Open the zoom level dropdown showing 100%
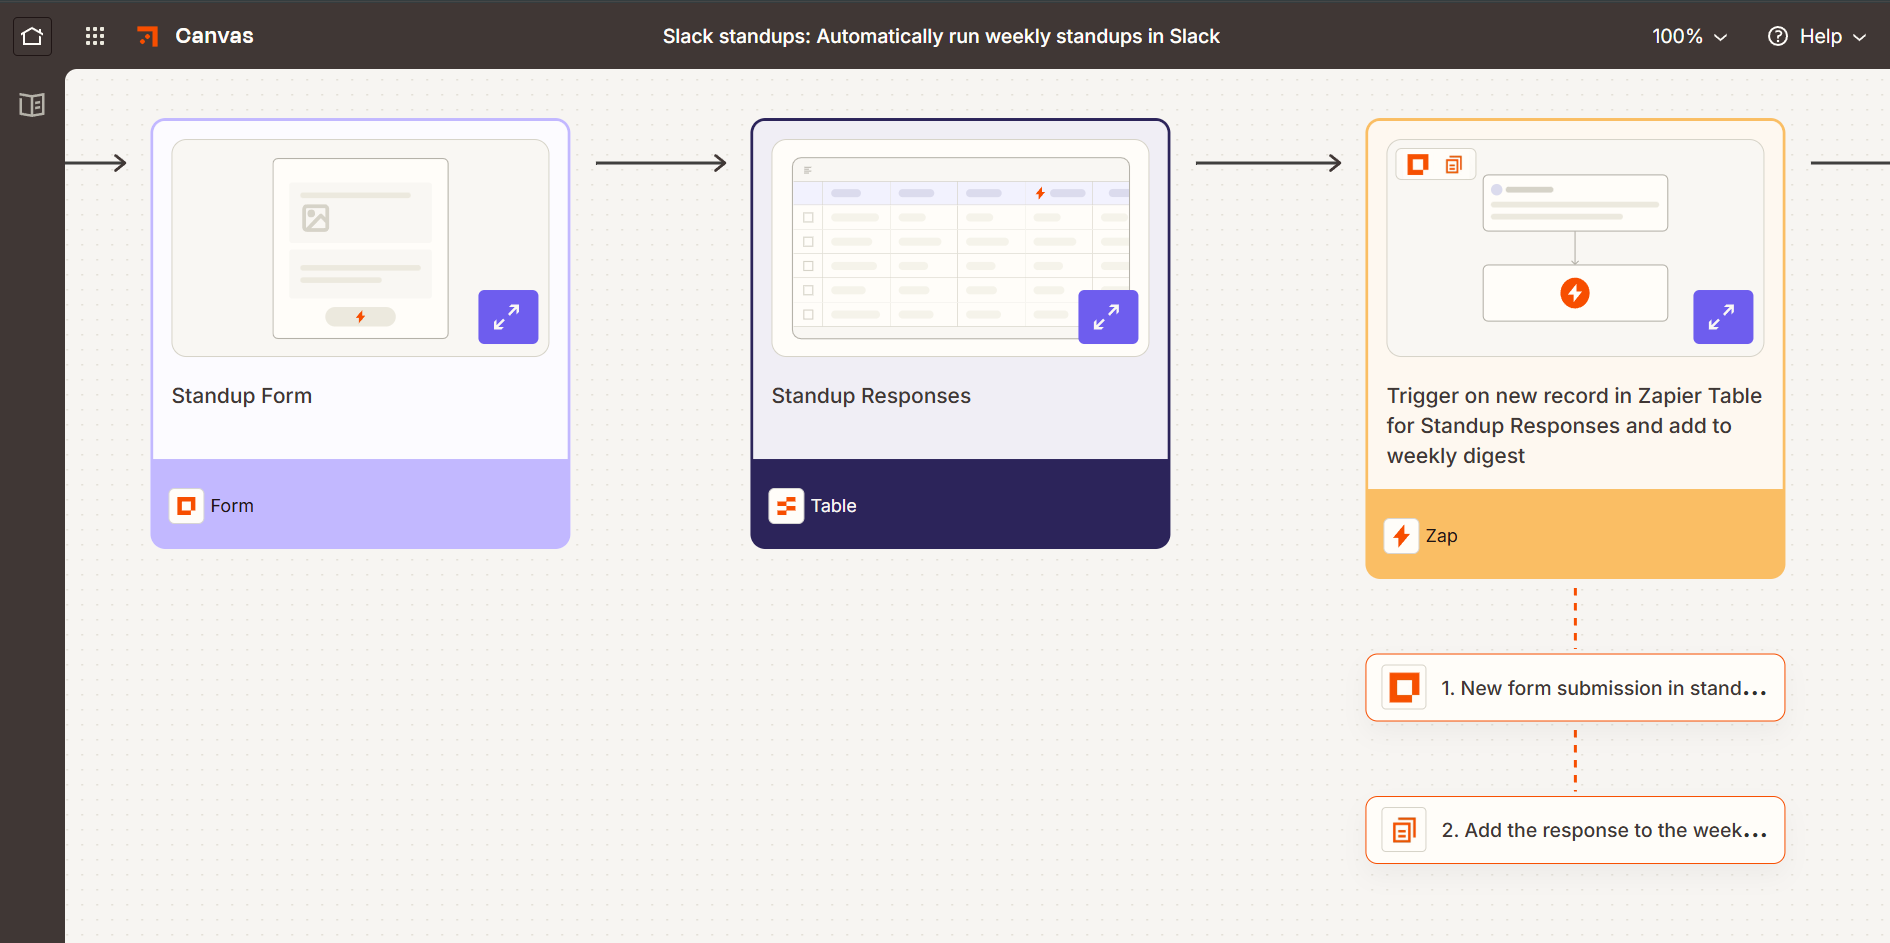This screenshot has width=1890, height=943. pos(1689,36)
